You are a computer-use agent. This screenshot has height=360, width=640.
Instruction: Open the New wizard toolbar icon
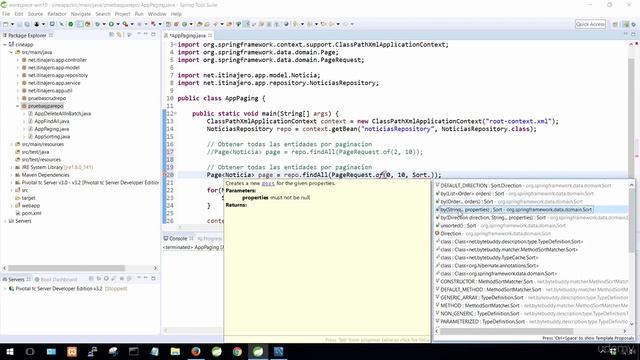[x=5, y=24]
